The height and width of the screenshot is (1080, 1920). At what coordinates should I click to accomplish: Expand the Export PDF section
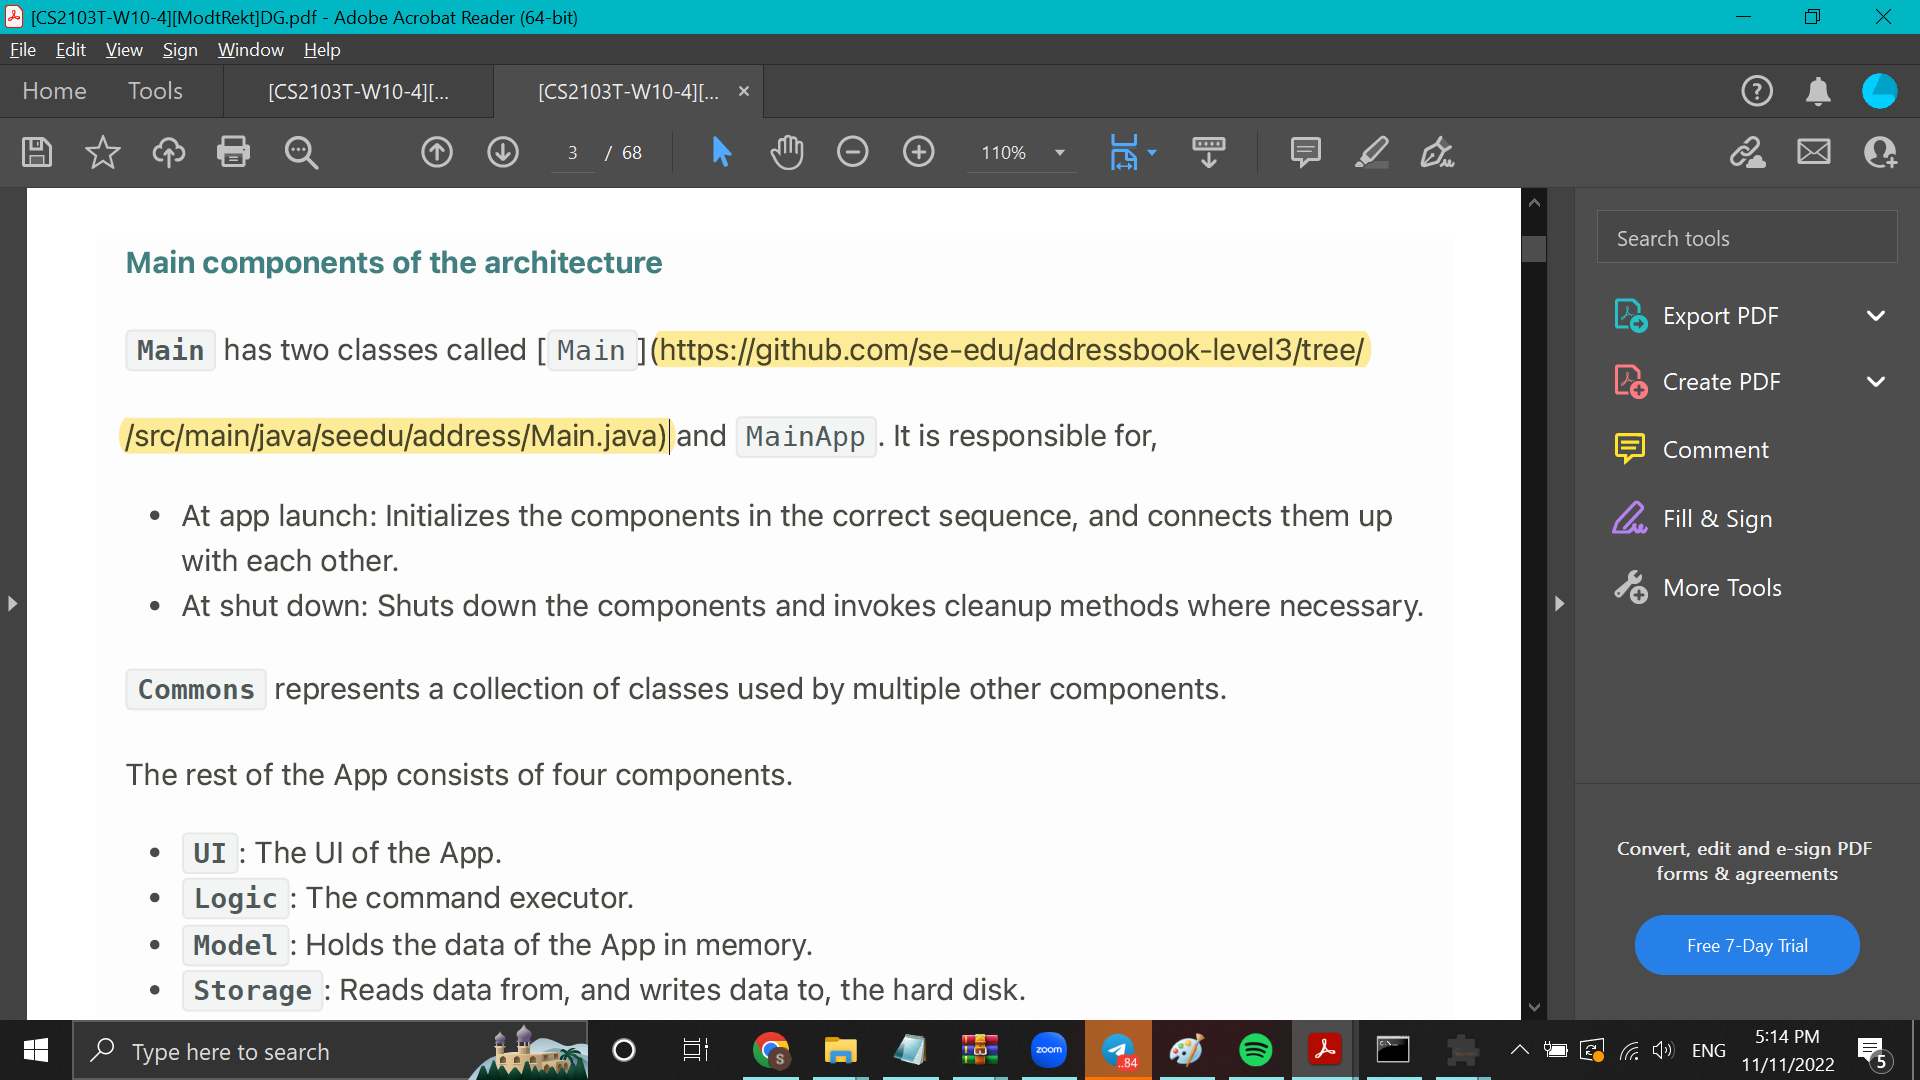coord(1875,316)
